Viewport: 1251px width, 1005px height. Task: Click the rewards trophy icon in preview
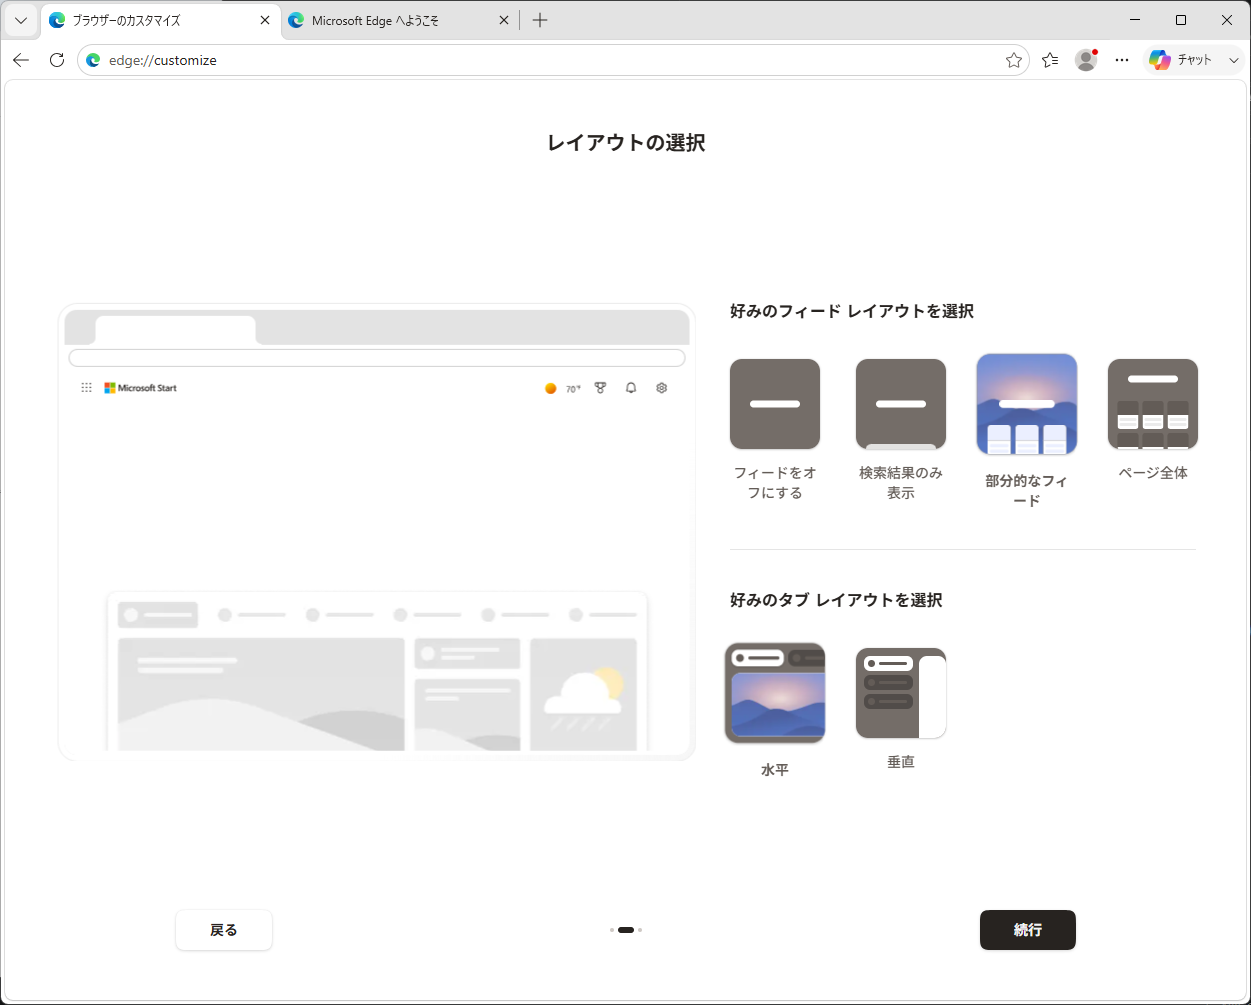(x=600, y=388)
